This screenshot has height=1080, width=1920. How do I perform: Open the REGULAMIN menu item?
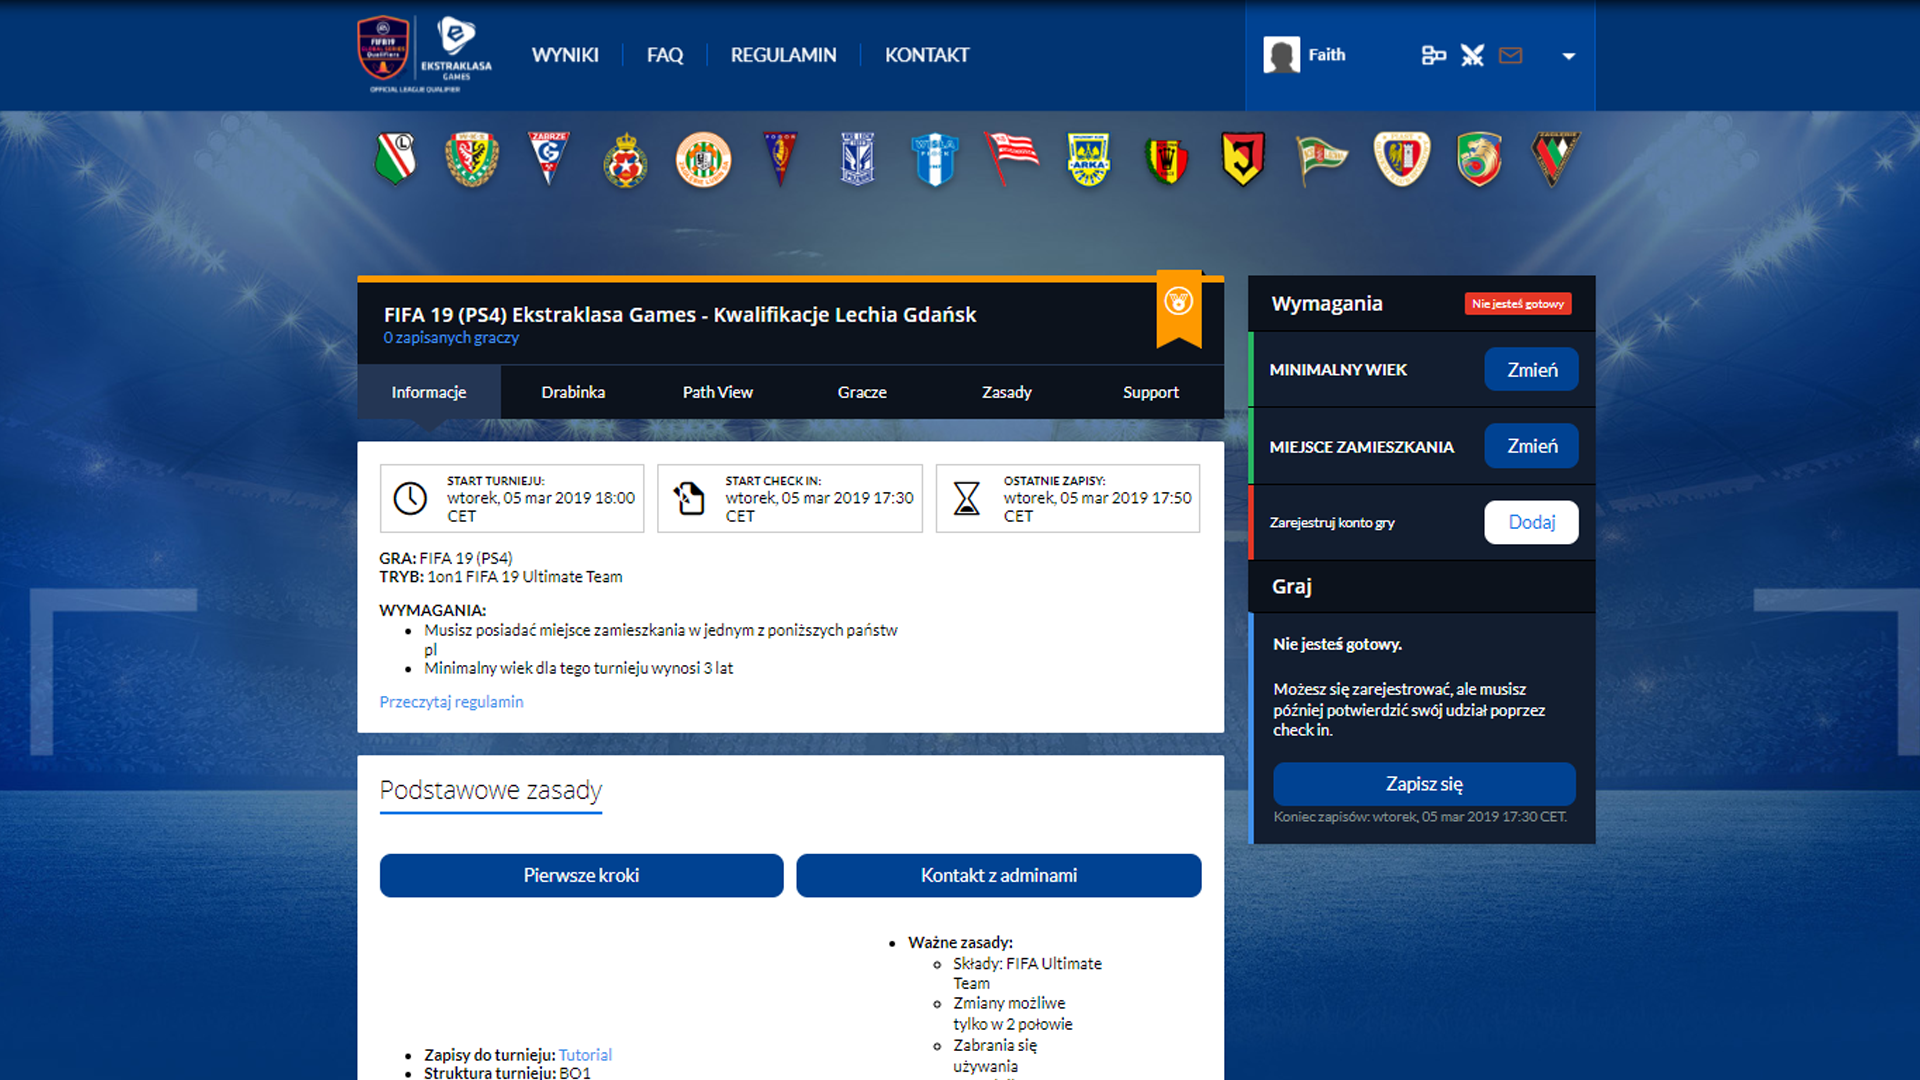pos(783,55)
